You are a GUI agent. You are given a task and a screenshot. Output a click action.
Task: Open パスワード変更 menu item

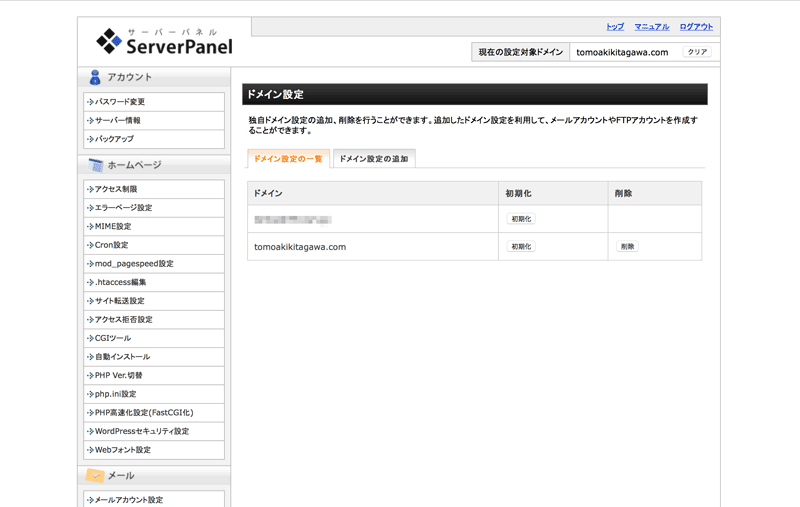154,102
